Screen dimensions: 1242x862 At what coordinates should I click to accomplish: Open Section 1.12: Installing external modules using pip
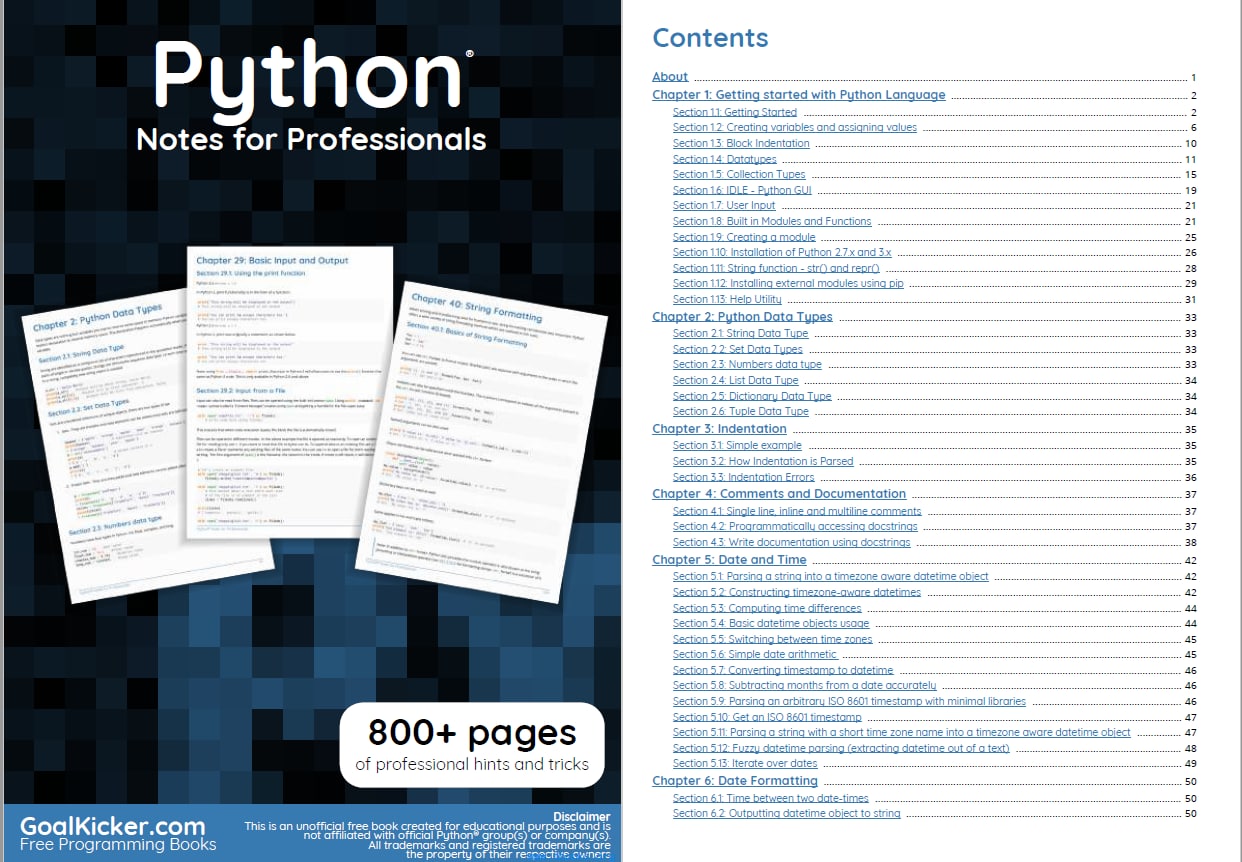tap(788, 284)
